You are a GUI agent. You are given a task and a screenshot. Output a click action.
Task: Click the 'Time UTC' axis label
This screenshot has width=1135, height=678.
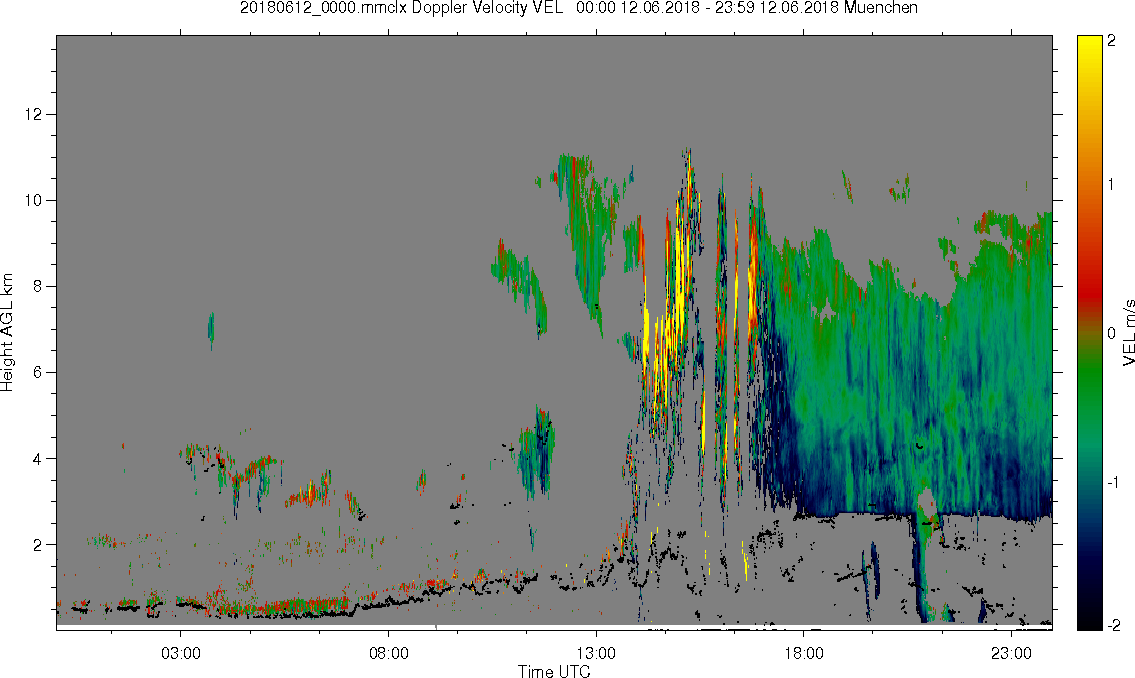click(x=554, y=671)
